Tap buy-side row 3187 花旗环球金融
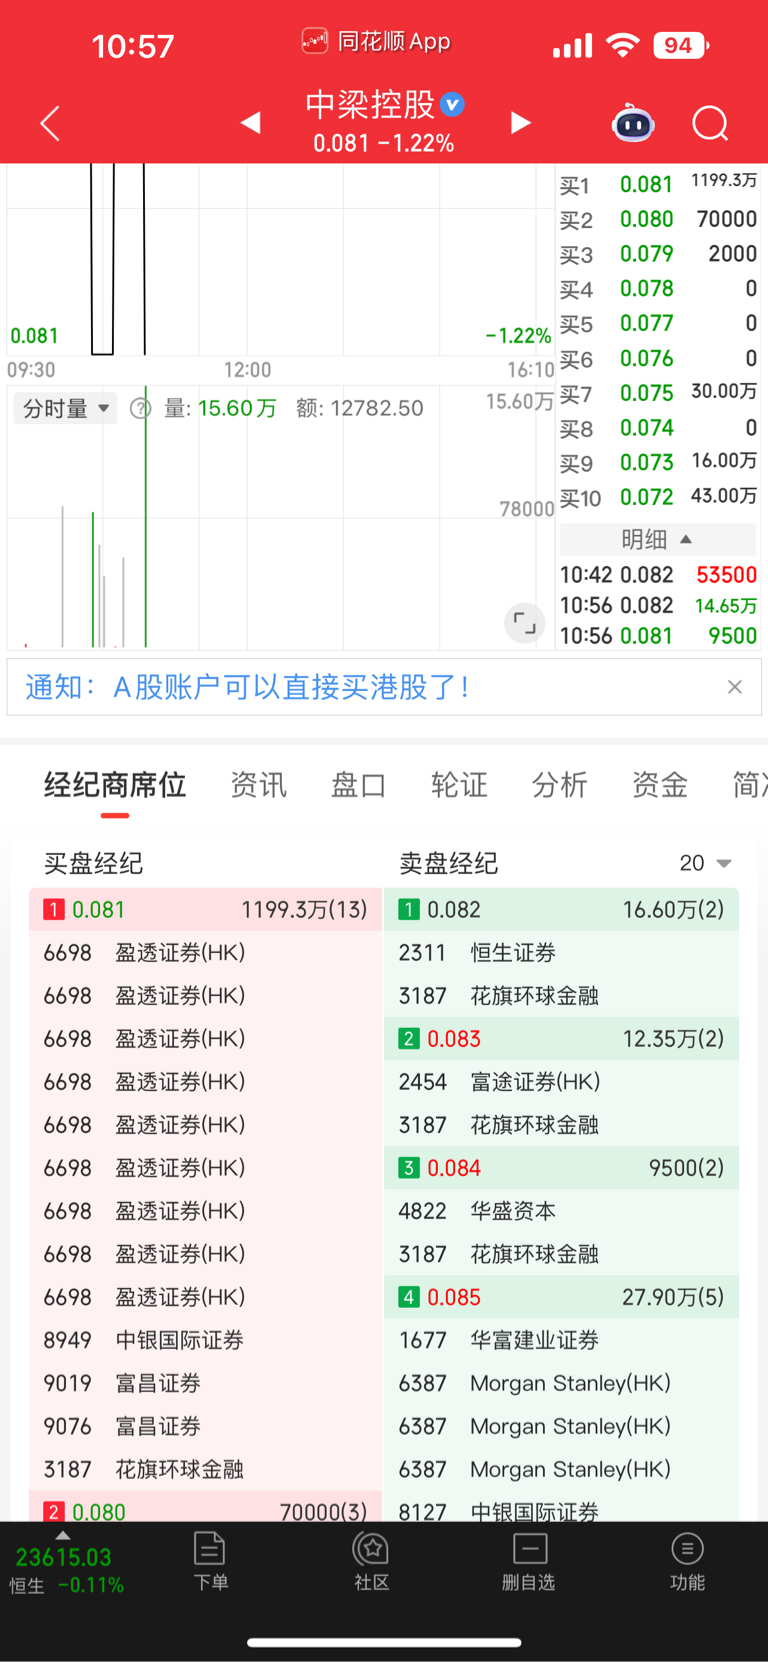 click(x=206, y=1469)
